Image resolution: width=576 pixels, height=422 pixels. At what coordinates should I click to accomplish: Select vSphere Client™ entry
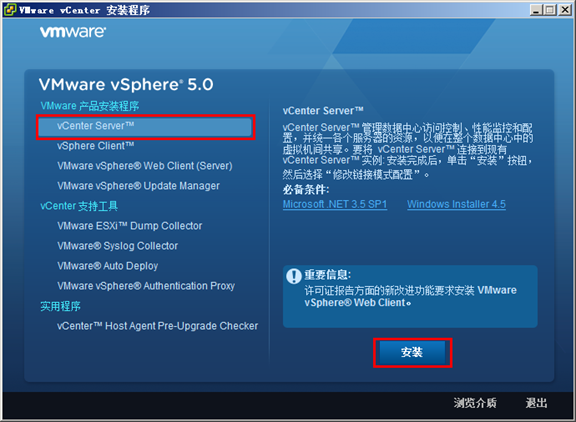click(96, 146)
